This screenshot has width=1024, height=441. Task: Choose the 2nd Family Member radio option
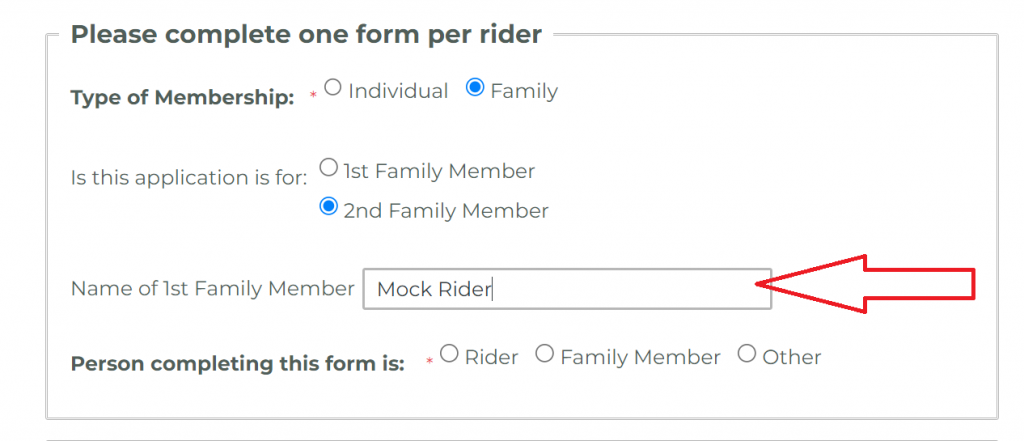(x=327, y=209)
